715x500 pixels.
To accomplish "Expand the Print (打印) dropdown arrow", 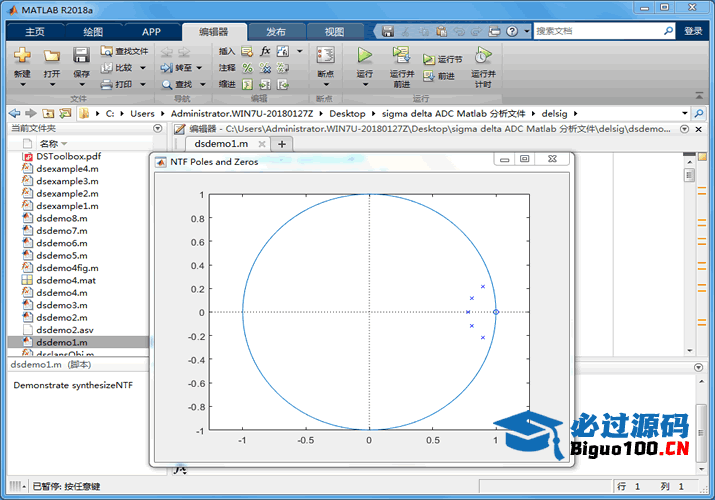I will pos(143,84).
